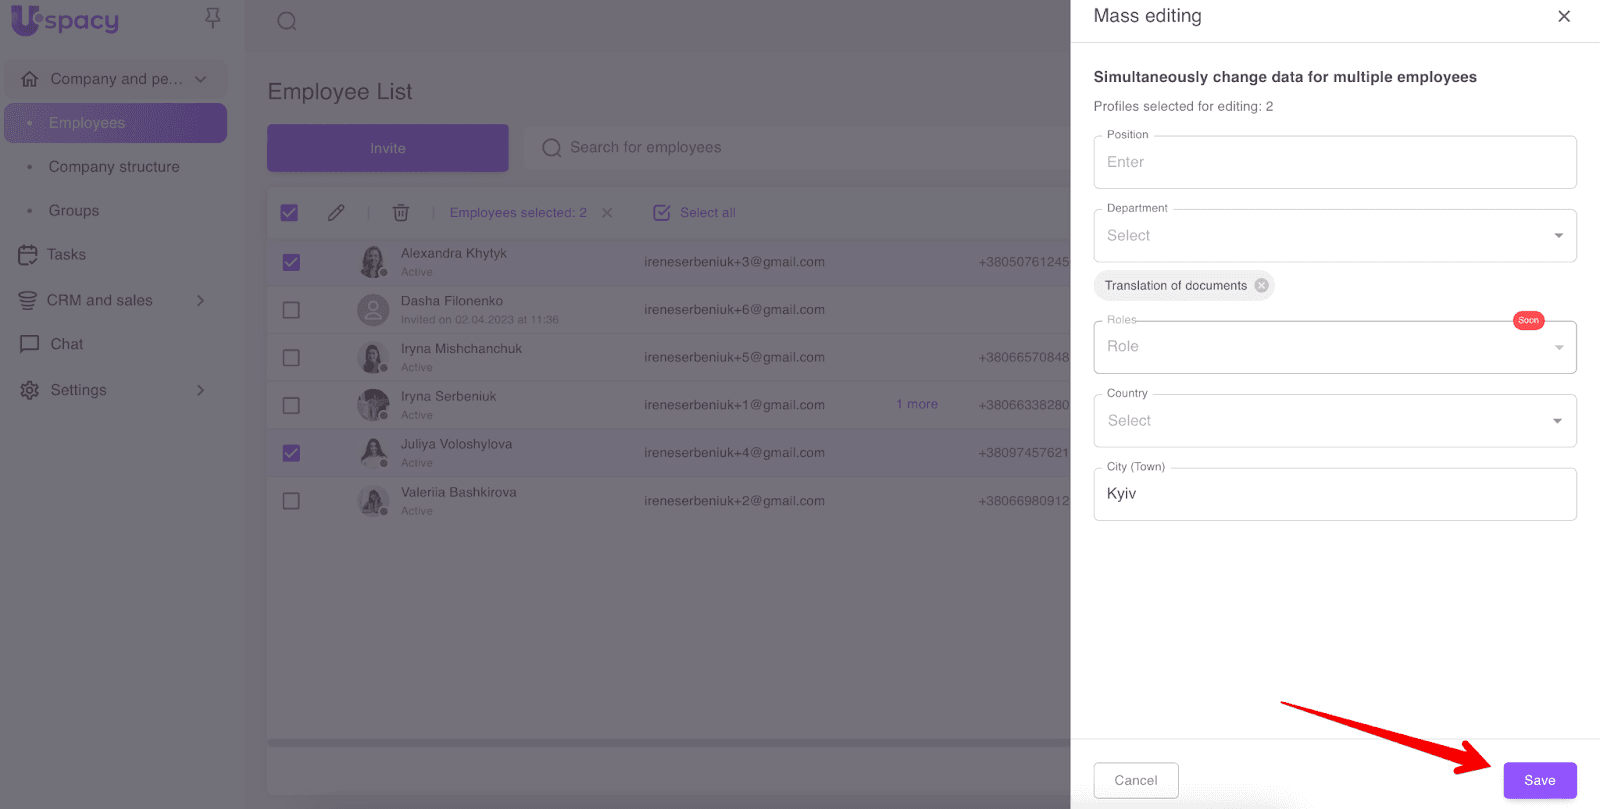1600x809 pixels.
Task: Open Company structure in sidebar
Action: 114,167
